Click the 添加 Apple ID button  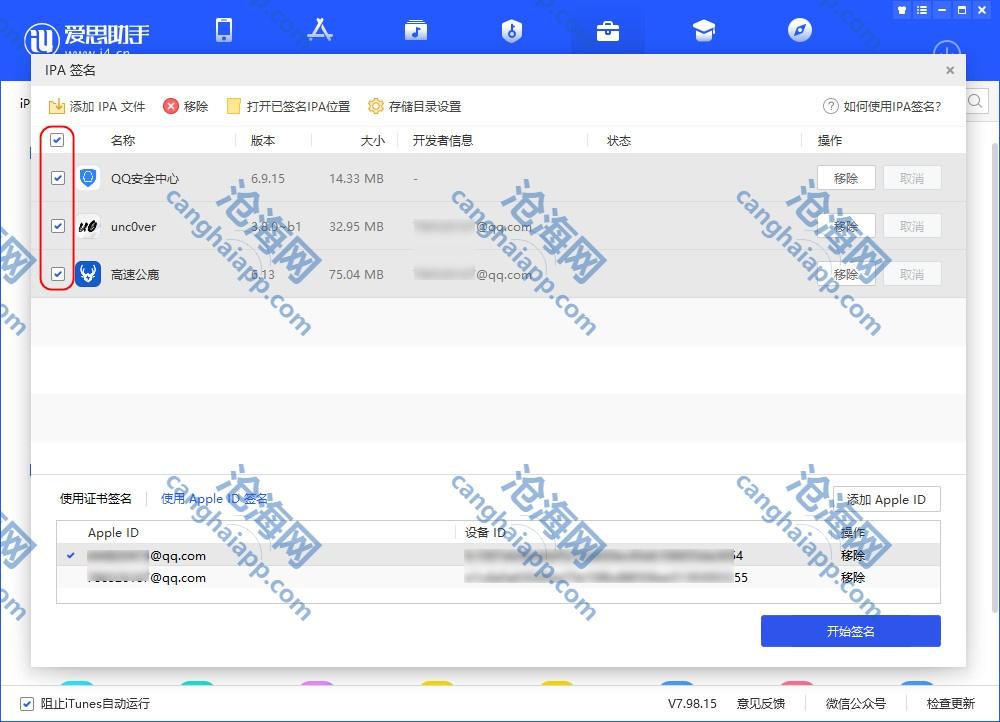point(886,499)
